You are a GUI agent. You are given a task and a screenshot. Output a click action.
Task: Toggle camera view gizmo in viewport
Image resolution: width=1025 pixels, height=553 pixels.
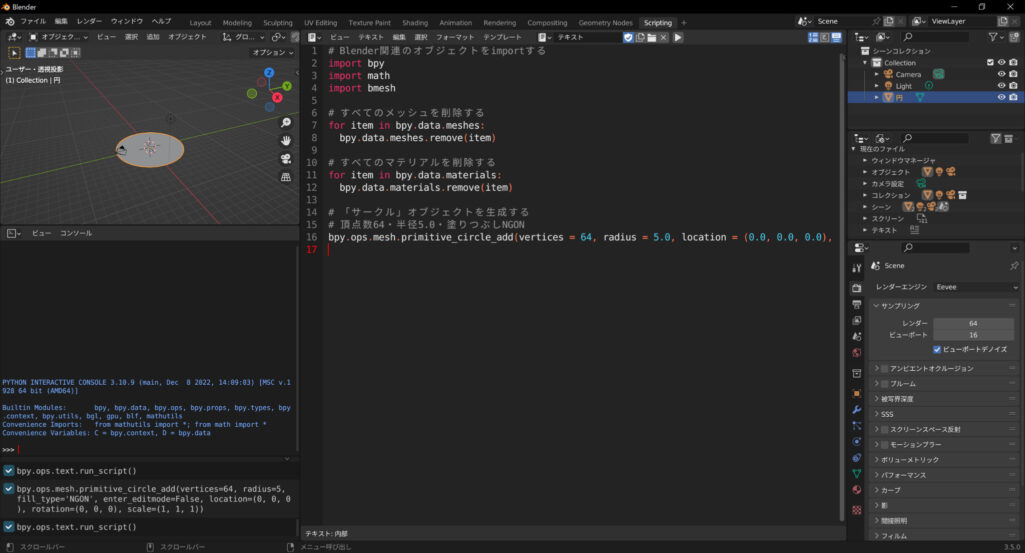286,159
